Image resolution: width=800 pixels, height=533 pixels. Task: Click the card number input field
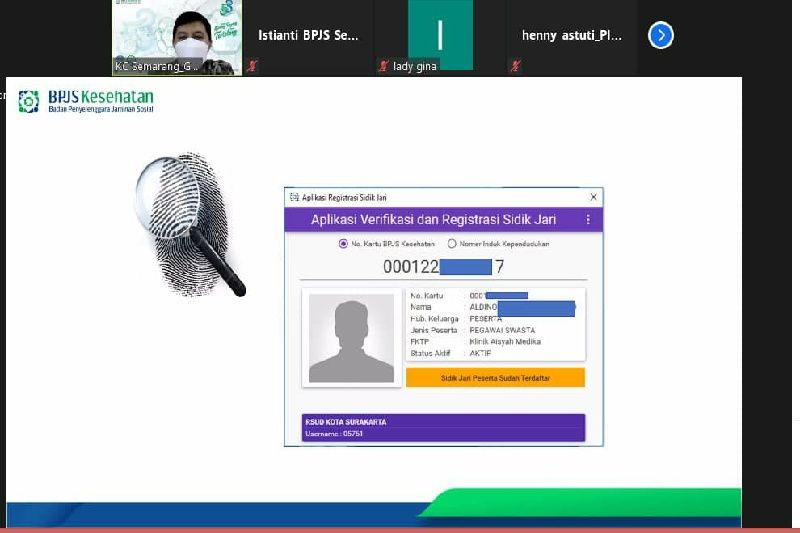[443, 267]
